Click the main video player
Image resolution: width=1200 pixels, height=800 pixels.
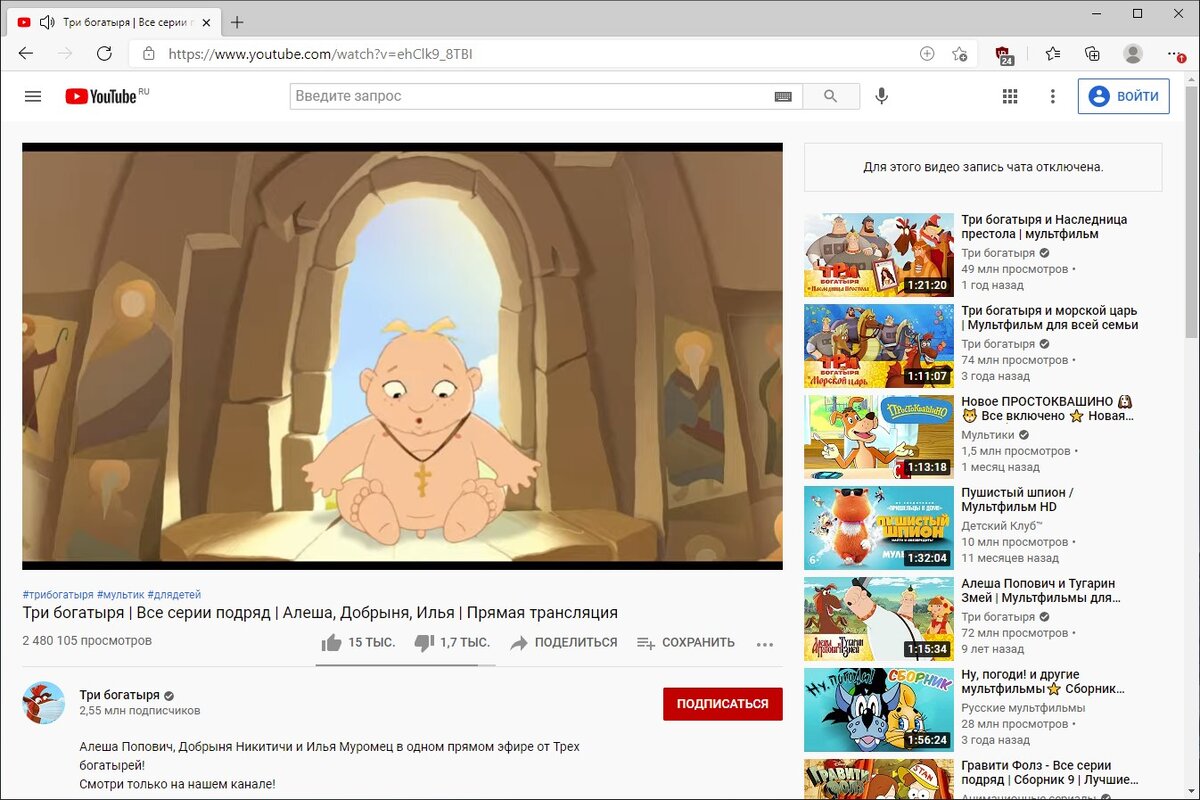click(x=402, y=356)
